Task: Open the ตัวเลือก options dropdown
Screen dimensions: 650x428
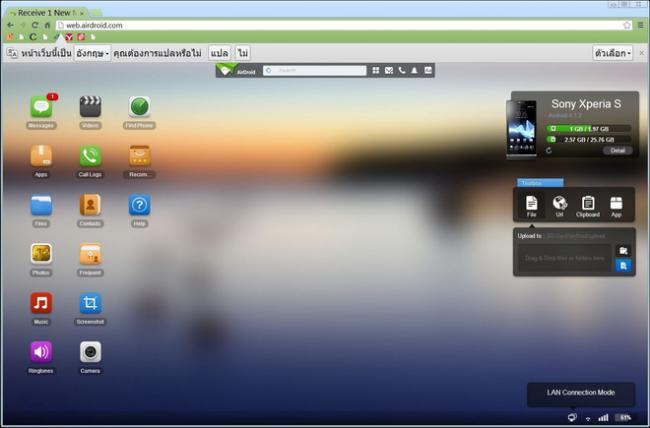Action: [612, 53]
